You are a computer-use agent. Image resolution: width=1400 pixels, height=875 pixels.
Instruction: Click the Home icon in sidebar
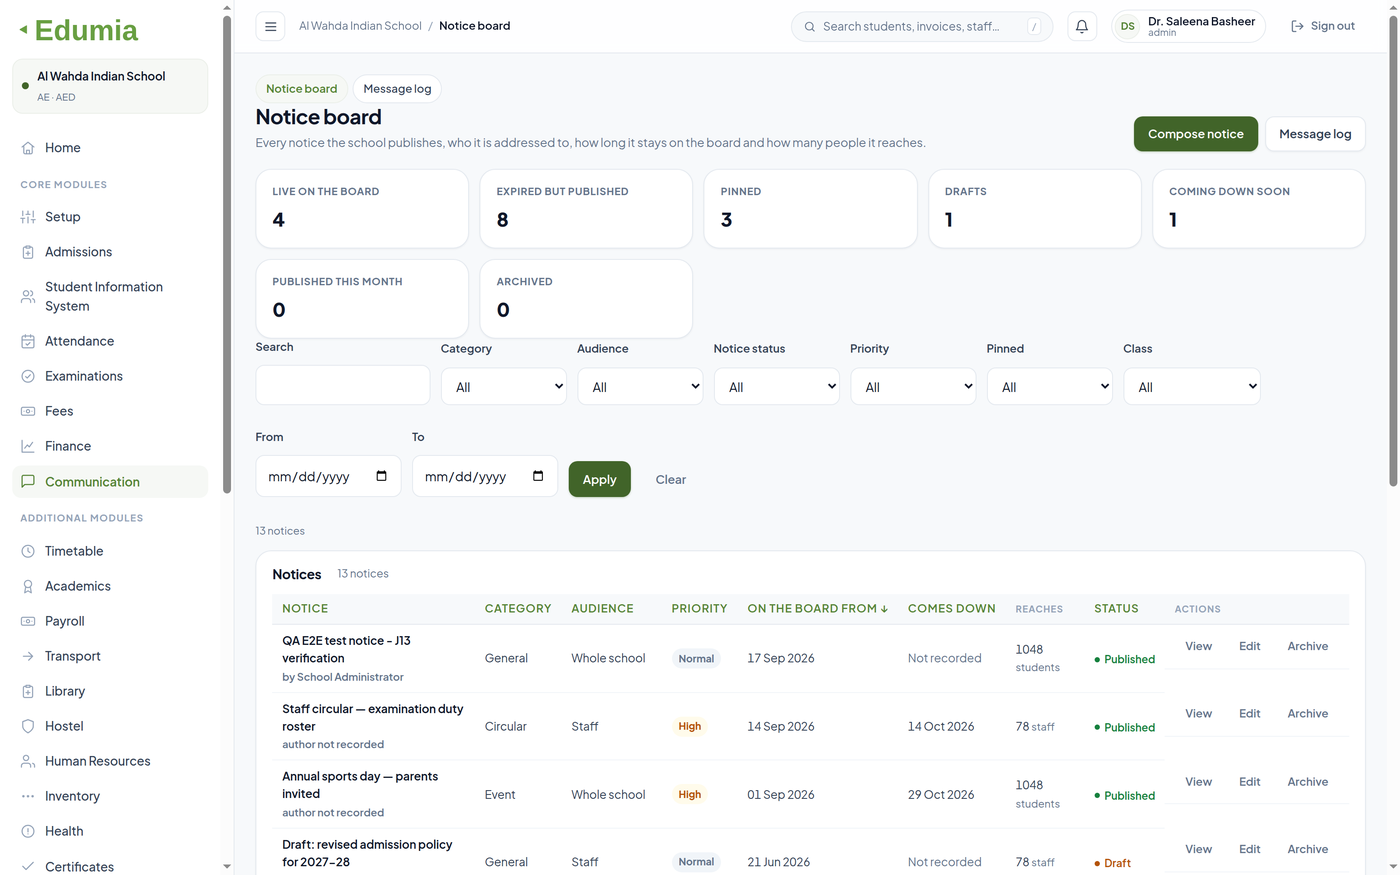(28, 148)
